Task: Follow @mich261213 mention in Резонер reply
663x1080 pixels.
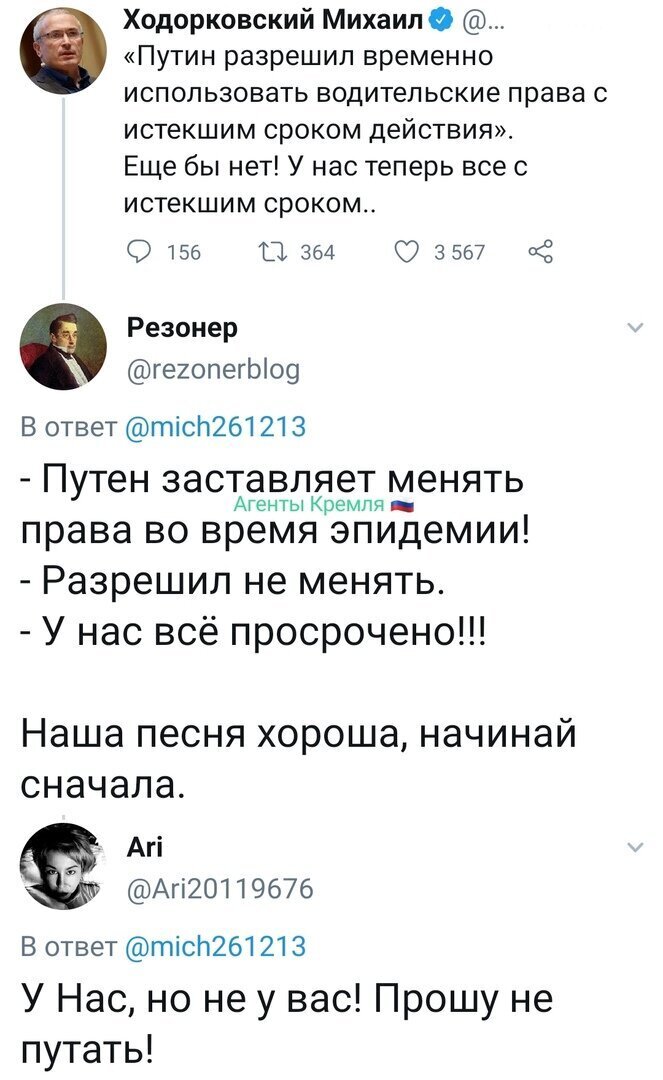Action: [215, 427]
